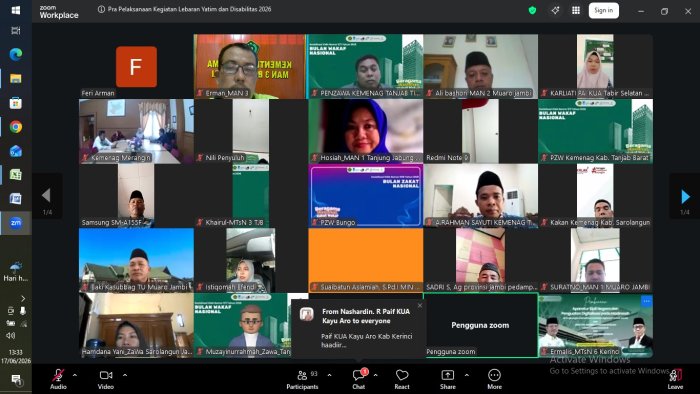This screenshot has height=394, width=700.
Task: Show hidden system tray icons chevron
Action: tap(23, 298)
